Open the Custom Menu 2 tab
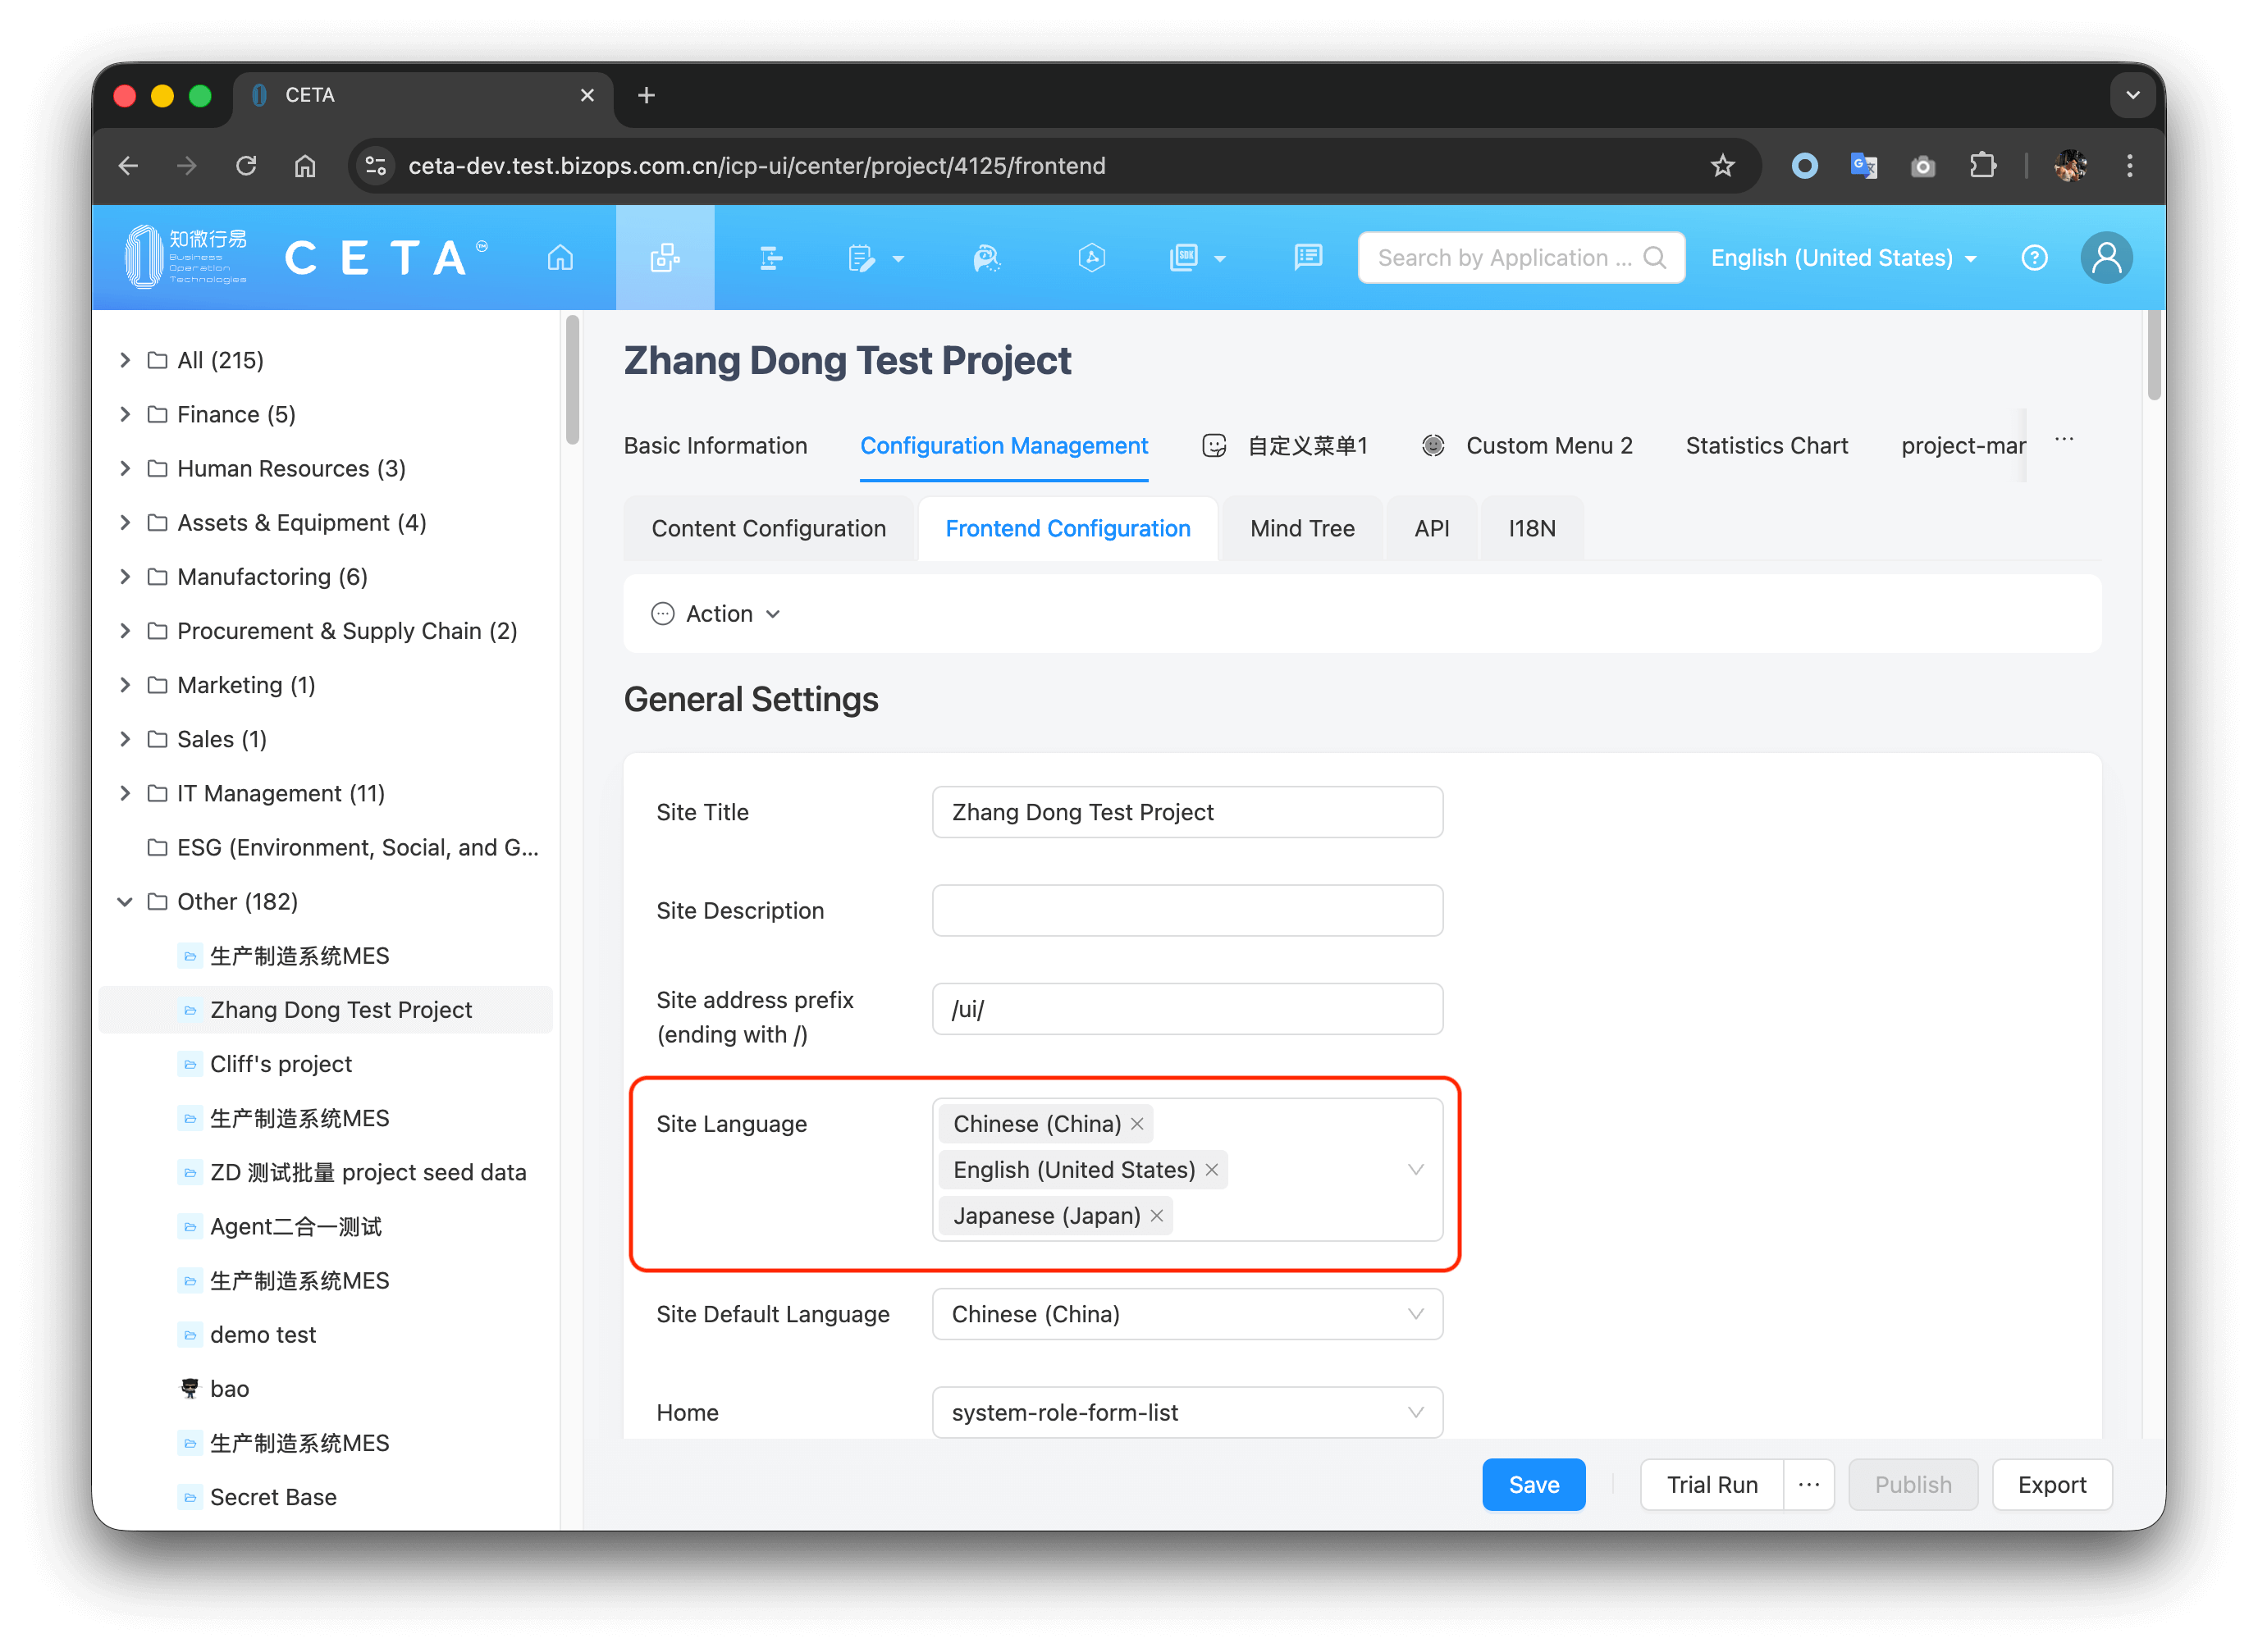2258x1652 pixels. point(1527,446)
